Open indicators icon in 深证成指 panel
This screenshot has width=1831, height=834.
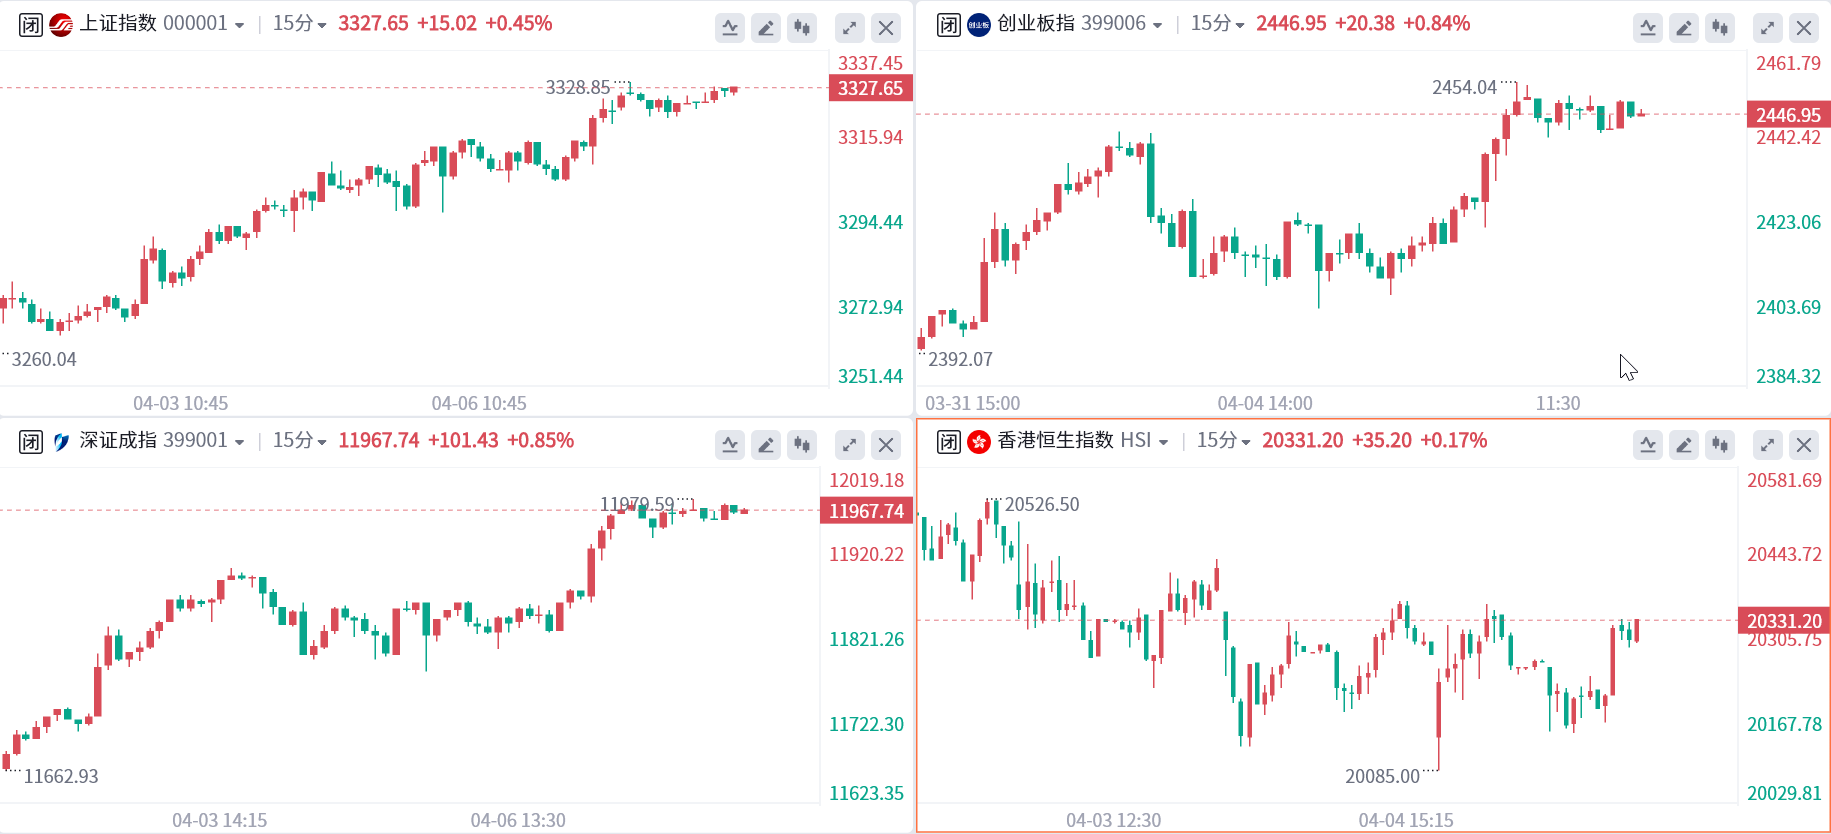coord(730,445)
